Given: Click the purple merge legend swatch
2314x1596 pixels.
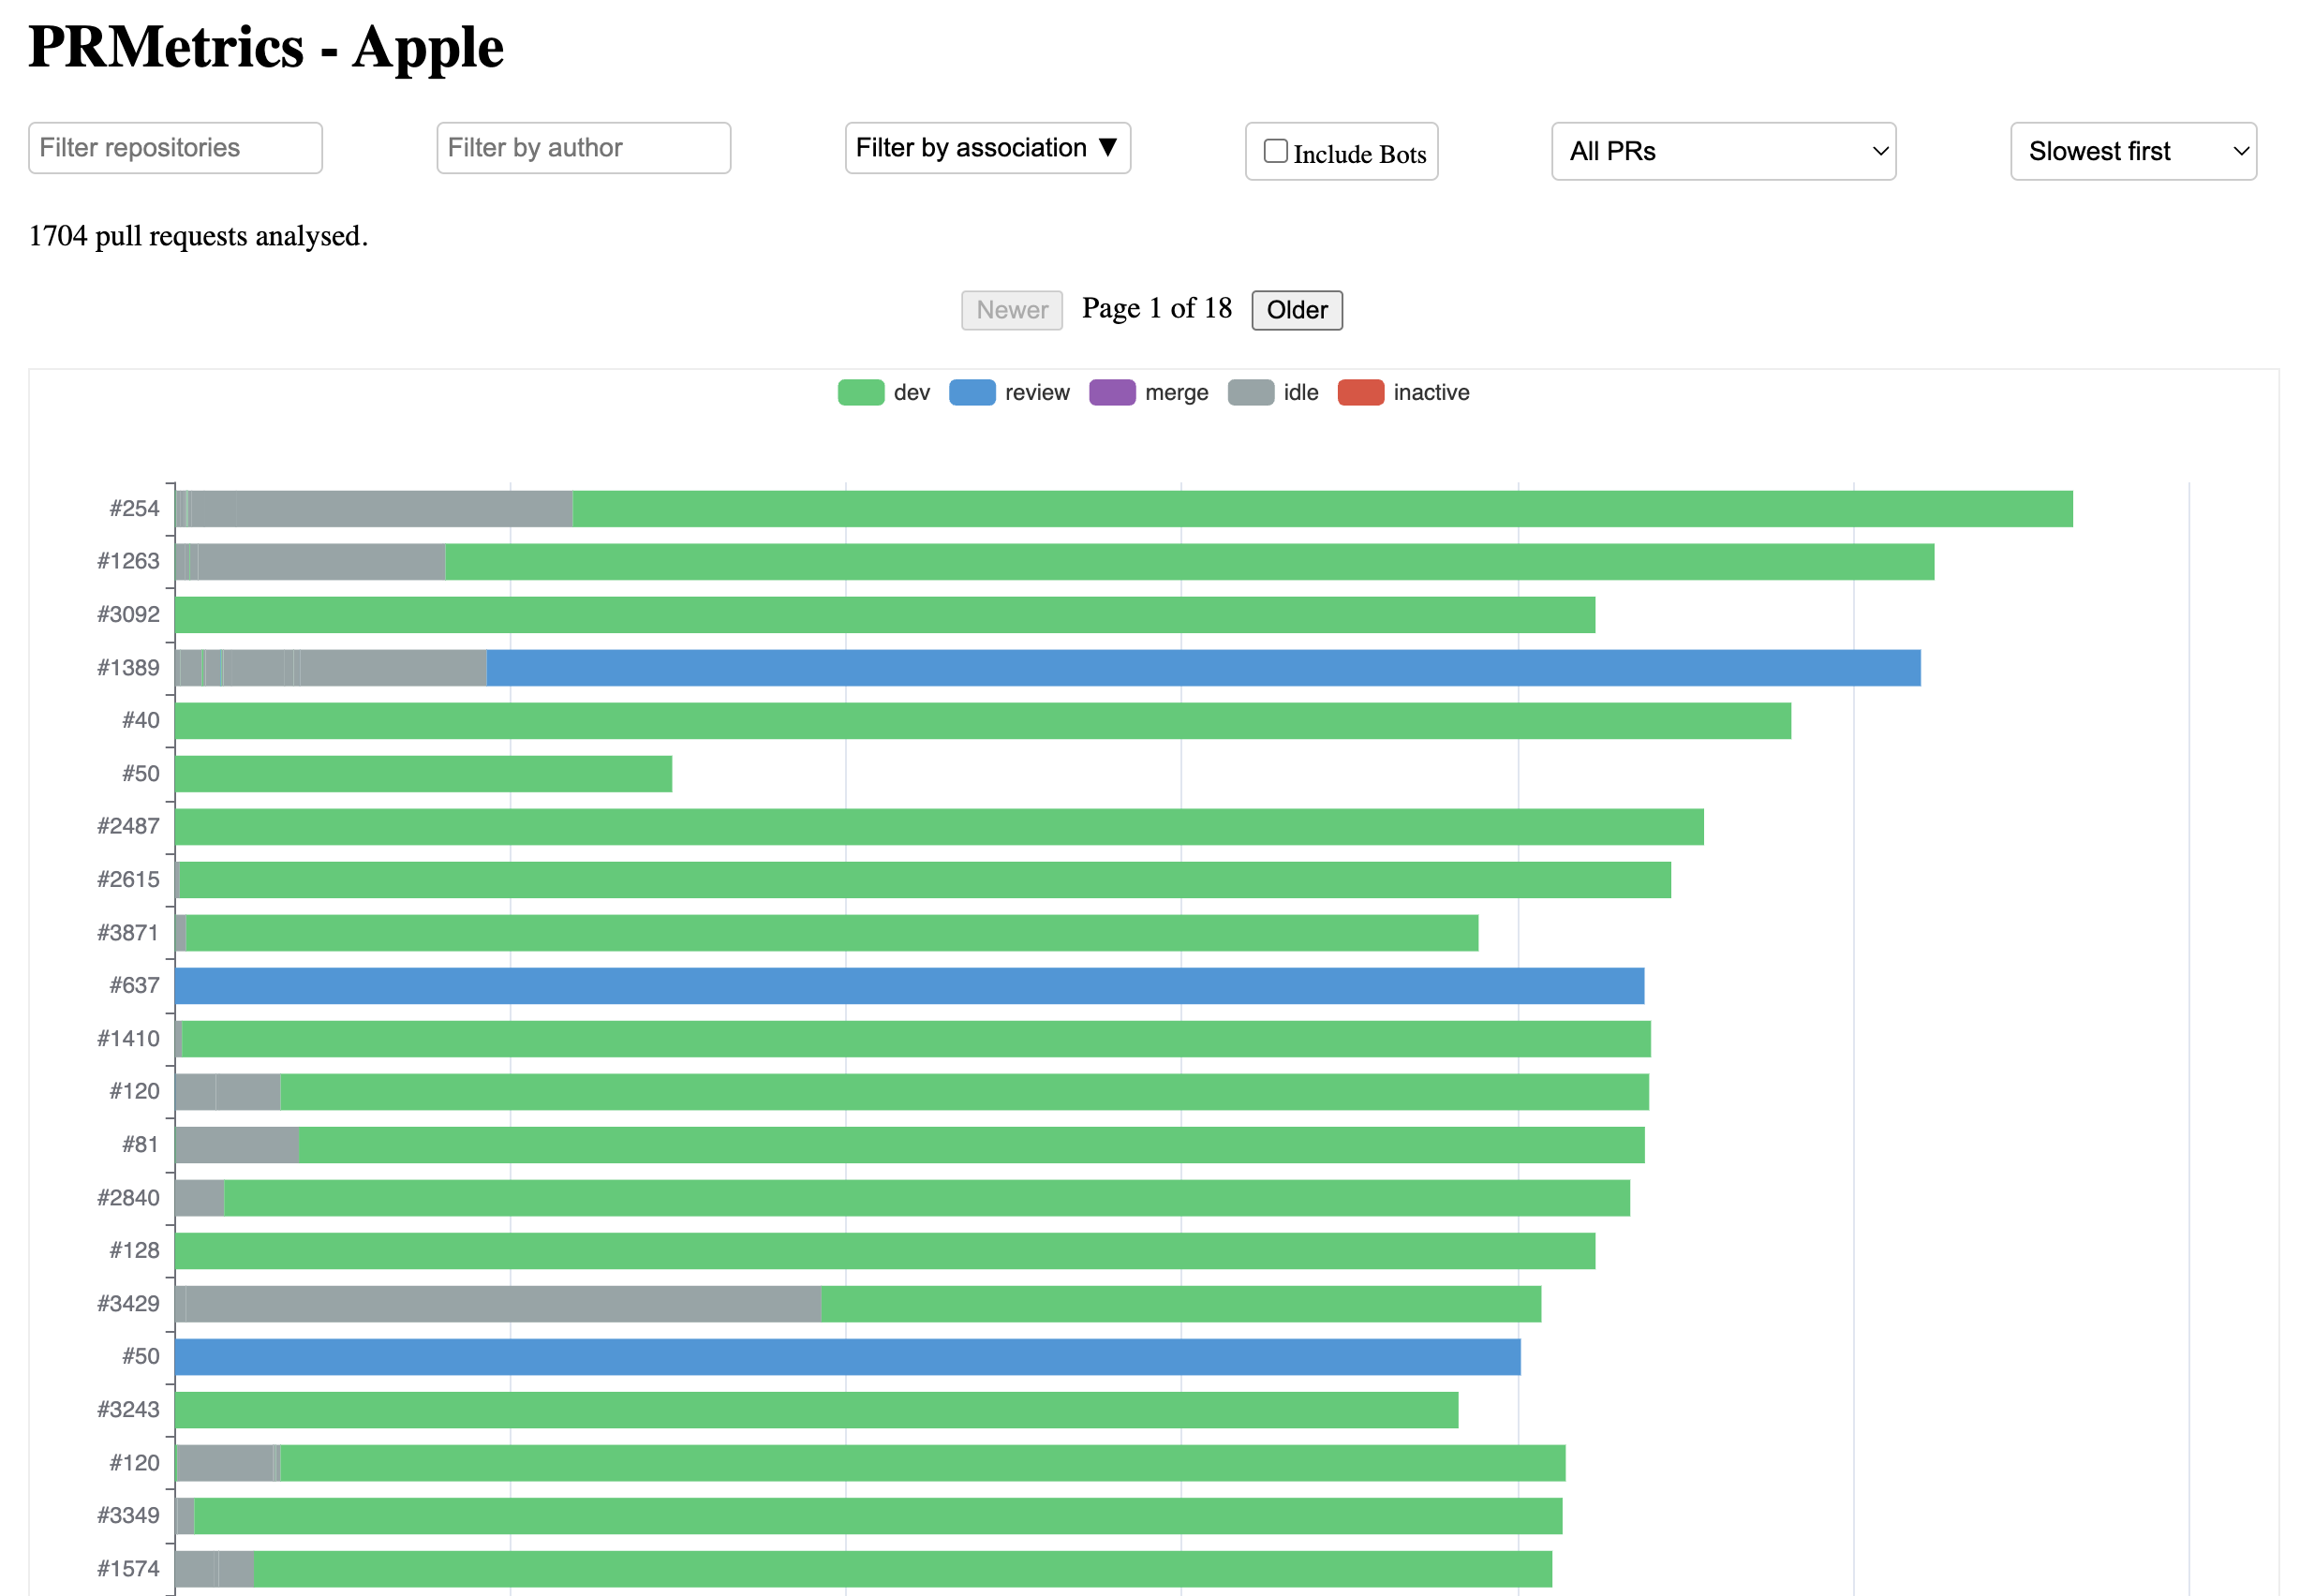Looking at the screenshot, I should click(1113, 392).
